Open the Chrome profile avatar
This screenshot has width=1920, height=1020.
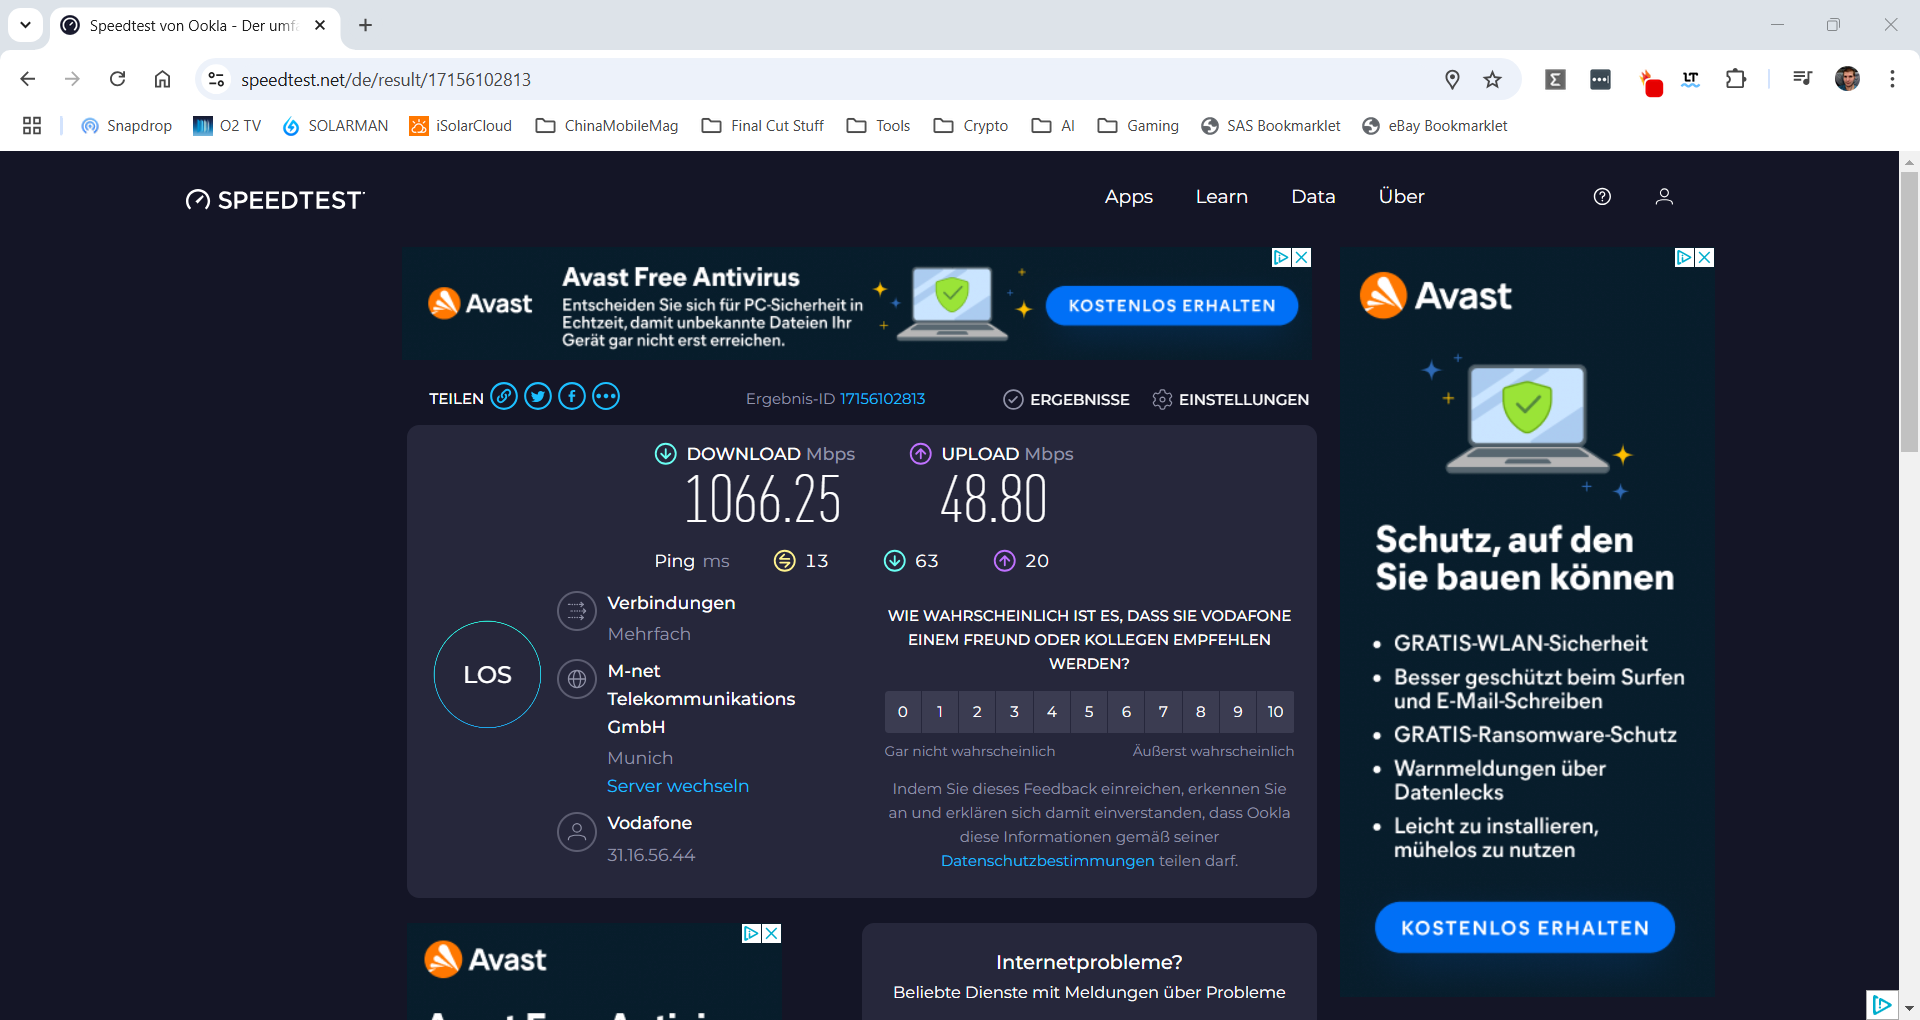[x=1848, y=79]
